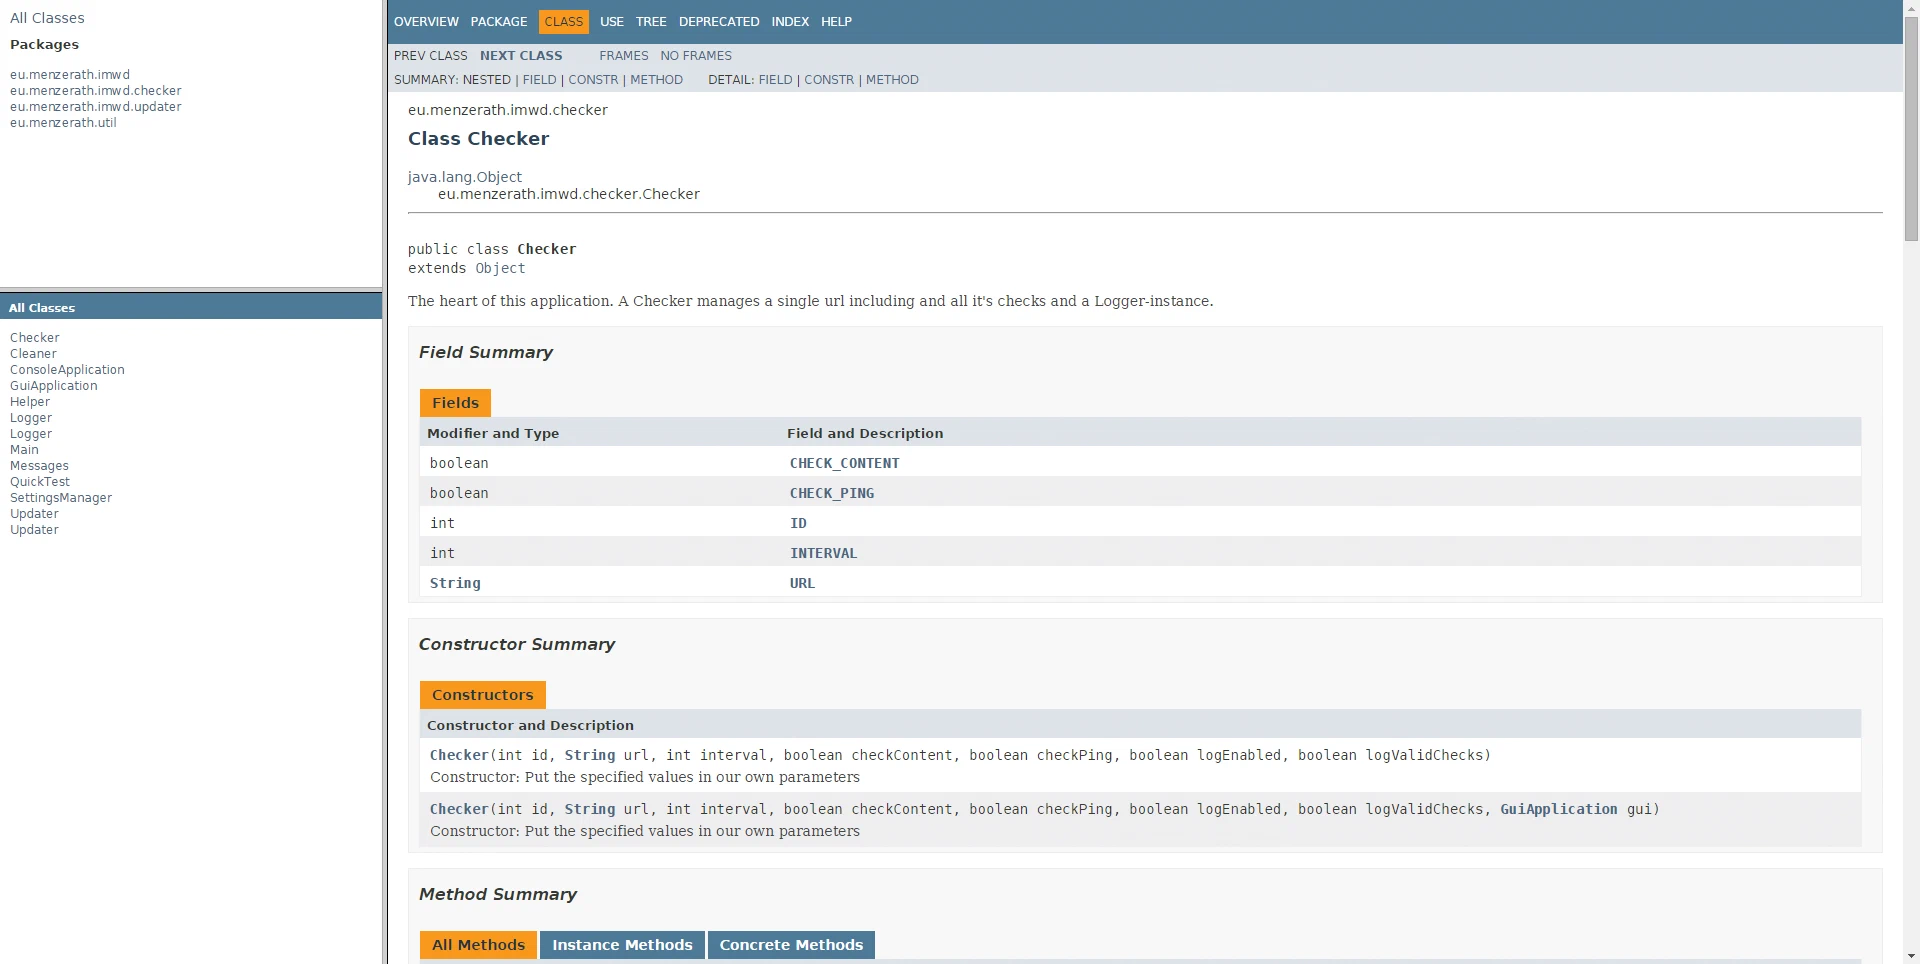The height and width of the screenshot is (964, 1920).
Task: Open package eu.menzerath.imwd
Action: click(x=70, y=75)
